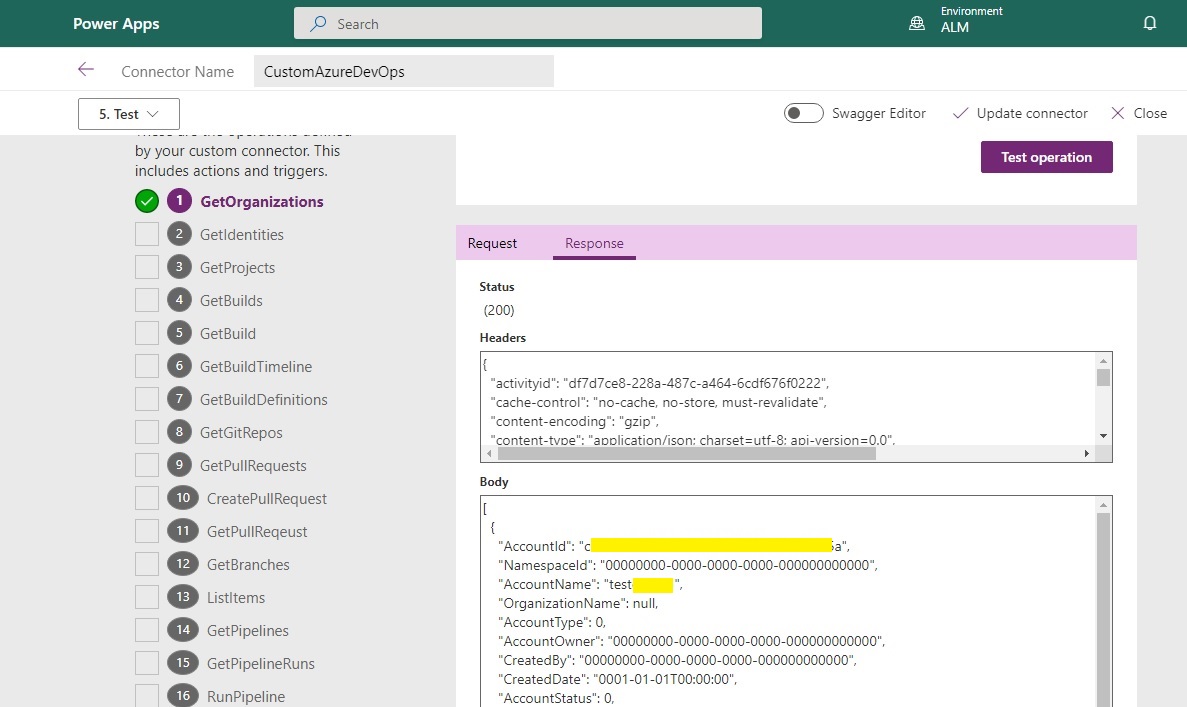Viewport: 1187px width, 707px height.
Task: Switch to the Request tab
Action: (x=491, y=242)
